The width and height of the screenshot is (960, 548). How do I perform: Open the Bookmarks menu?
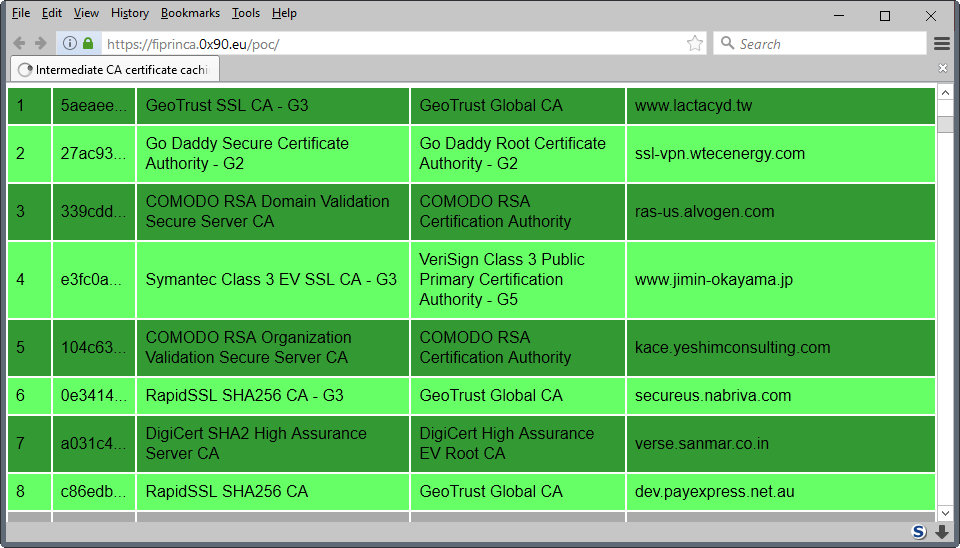pyautogui.click(x=190, y=13)
